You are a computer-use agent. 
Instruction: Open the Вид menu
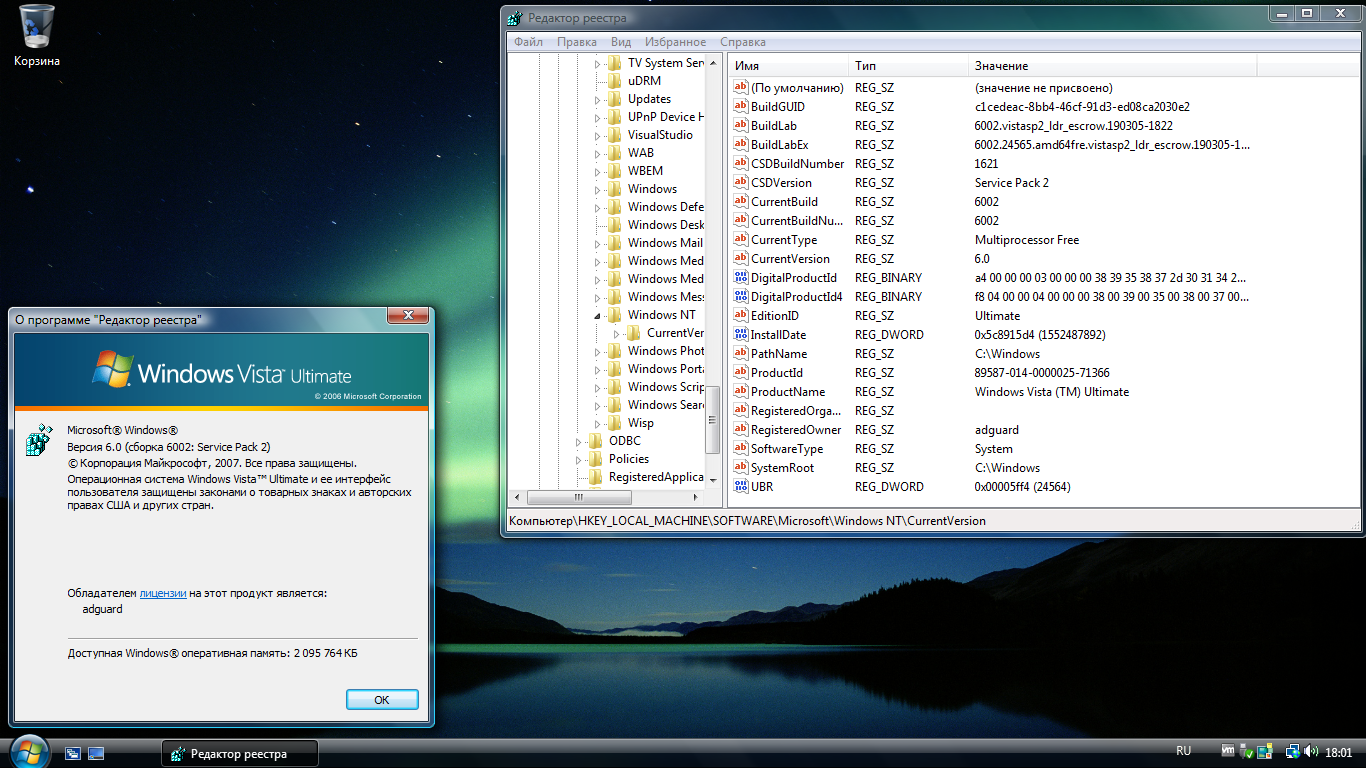pyautogui.click(x=621, y=42)
